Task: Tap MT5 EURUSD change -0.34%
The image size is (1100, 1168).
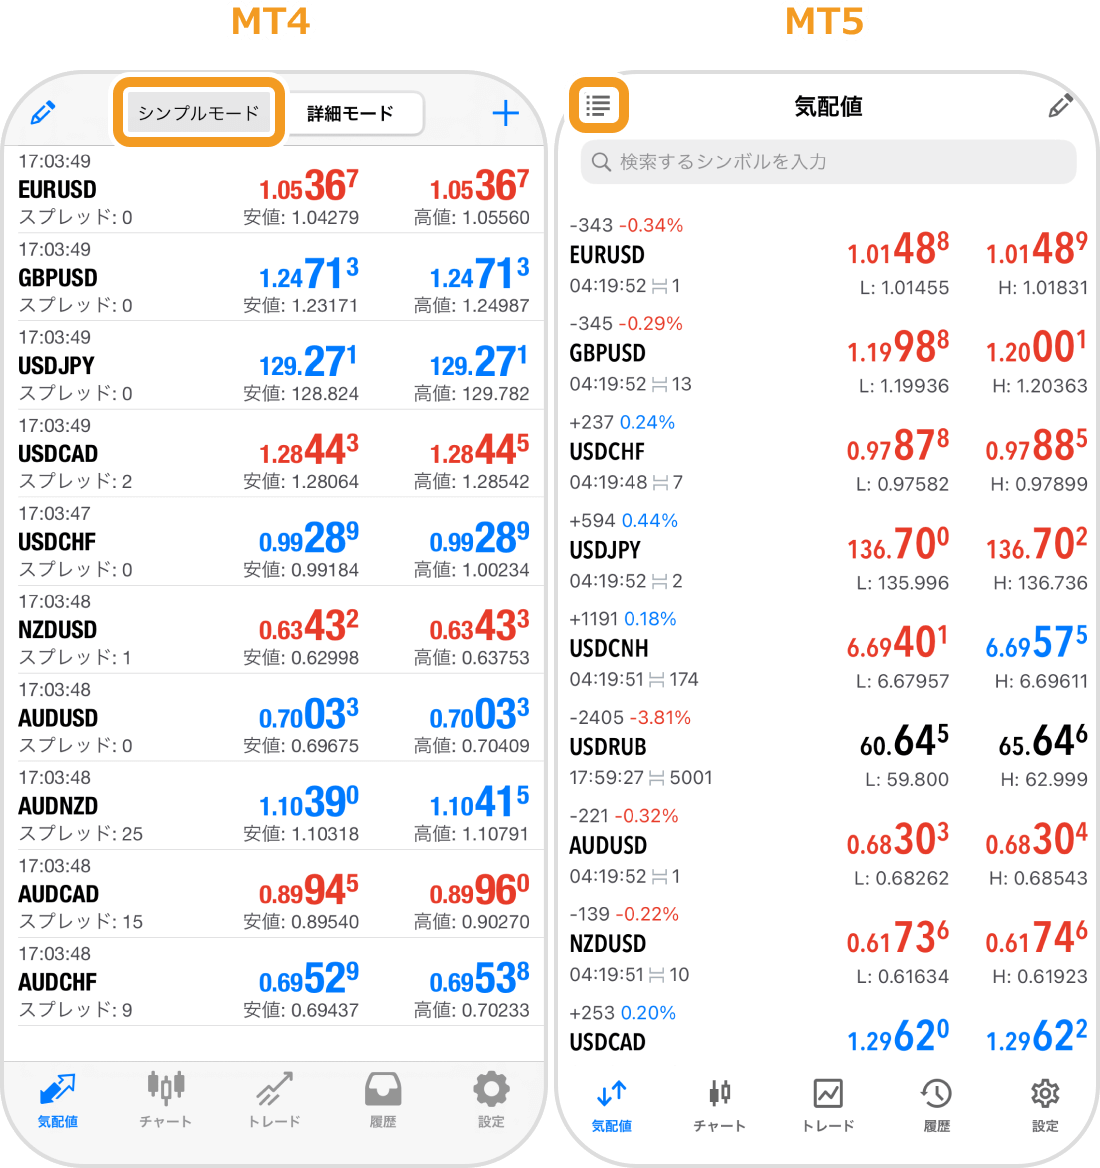Action: (651, 225)
